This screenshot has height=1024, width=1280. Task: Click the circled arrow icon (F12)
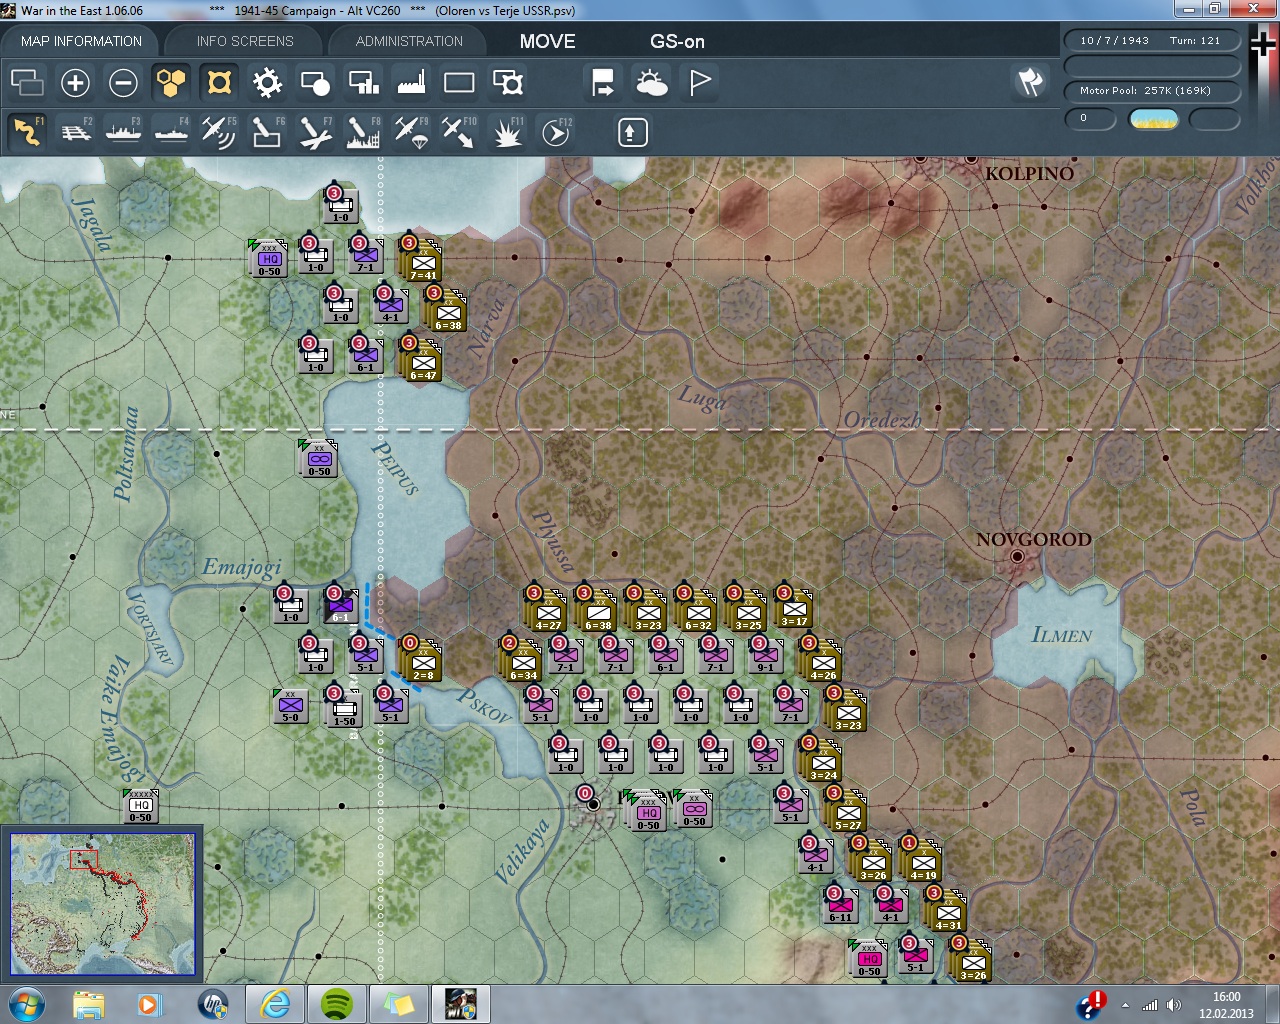(556, 132)
